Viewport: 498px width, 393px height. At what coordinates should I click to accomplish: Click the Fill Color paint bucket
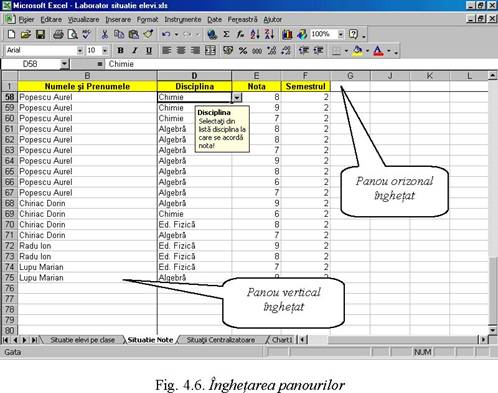click(357, 51)
